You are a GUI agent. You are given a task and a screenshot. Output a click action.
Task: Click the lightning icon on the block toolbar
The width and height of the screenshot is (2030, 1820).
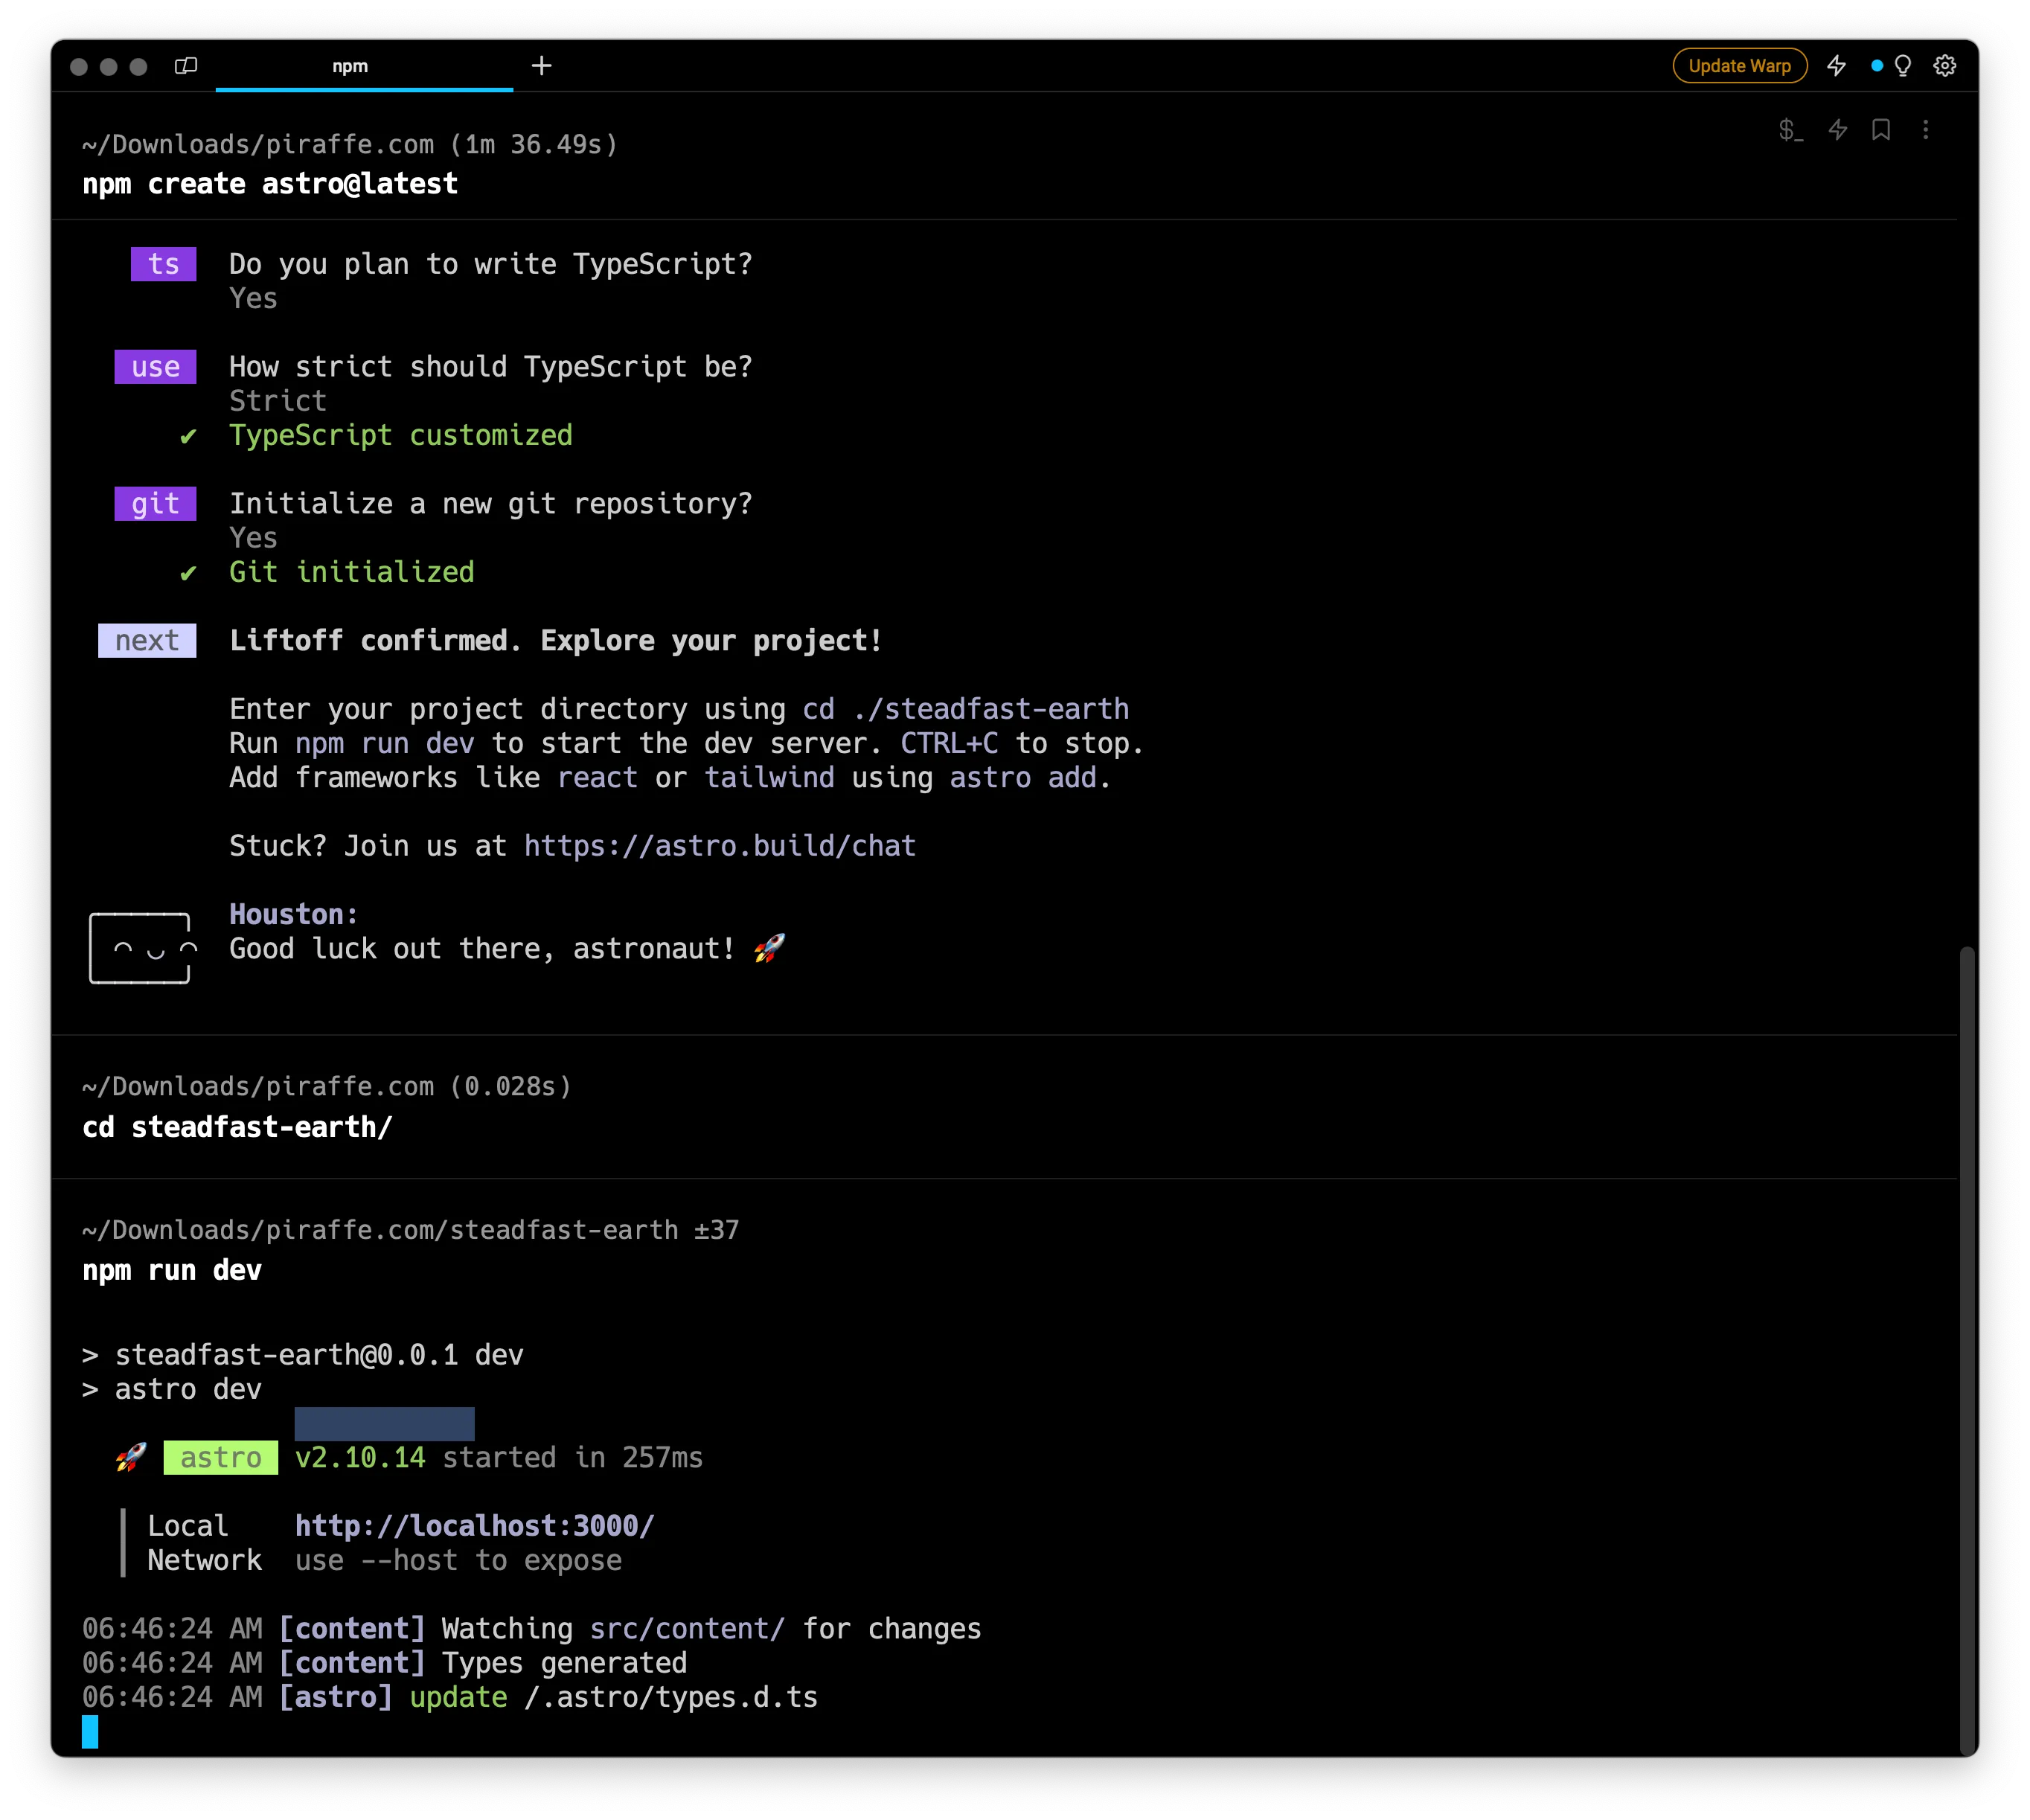click(x=1838, y=130)
